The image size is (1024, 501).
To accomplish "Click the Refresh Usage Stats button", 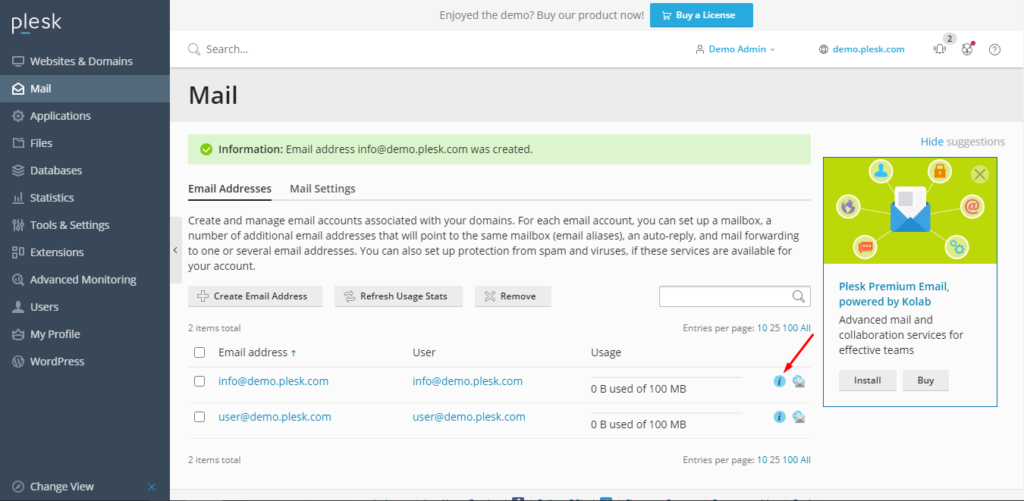I will point(399,296).
